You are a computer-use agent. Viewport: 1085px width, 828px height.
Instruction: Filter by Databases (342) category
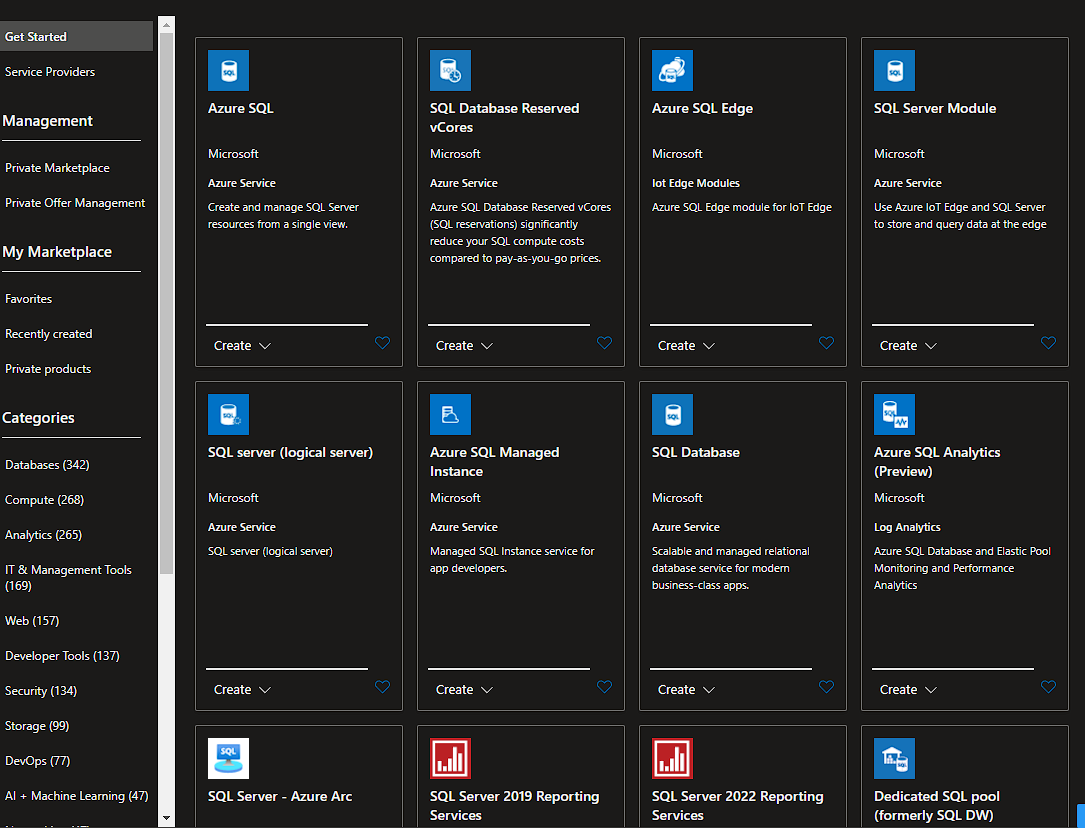(x=47, y=465)
